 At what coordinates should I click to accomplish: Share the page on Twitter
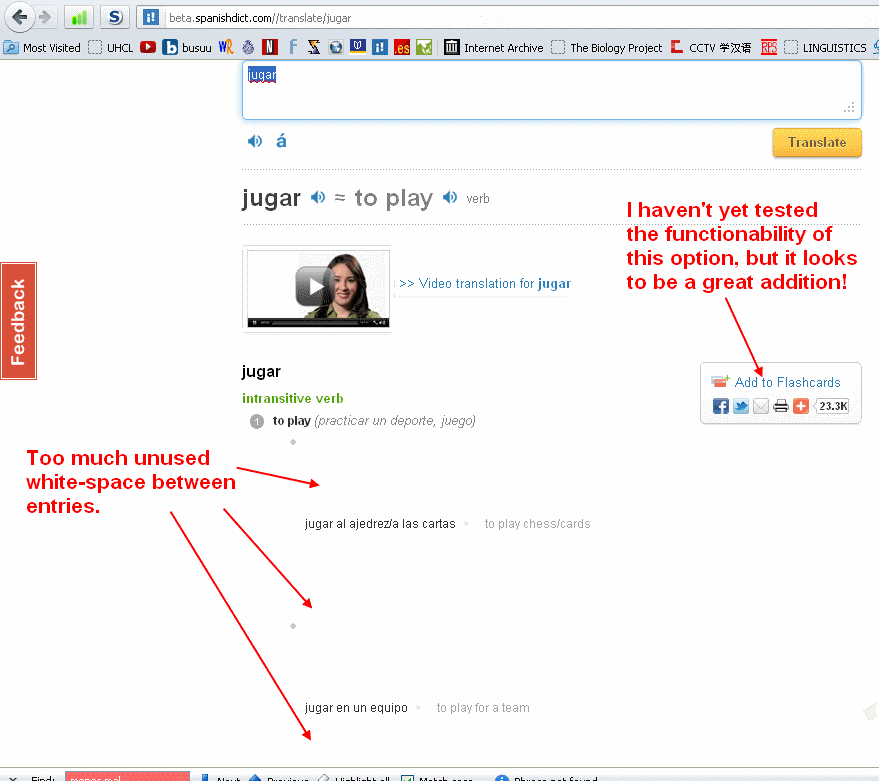[740, 406]
